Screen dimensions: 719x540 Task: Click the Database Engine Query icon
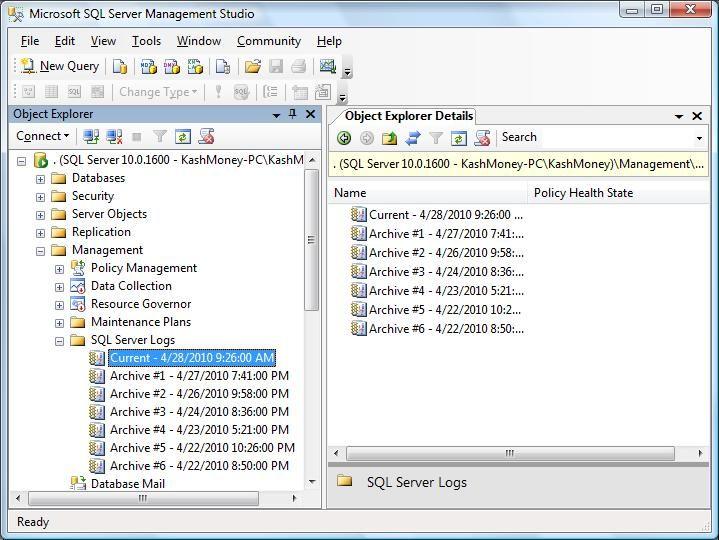[x=120, y=66]
